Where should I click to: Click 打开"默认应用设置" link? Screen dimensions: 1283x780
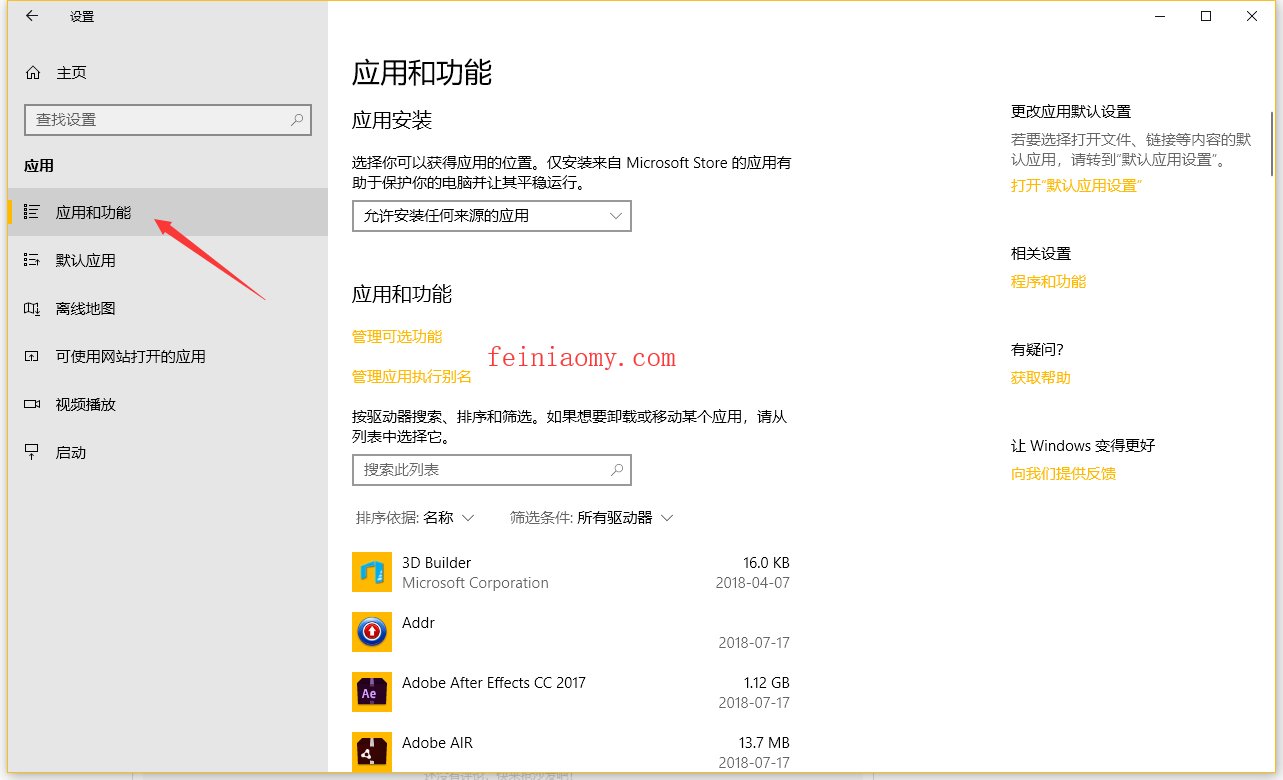point(1076,184)
